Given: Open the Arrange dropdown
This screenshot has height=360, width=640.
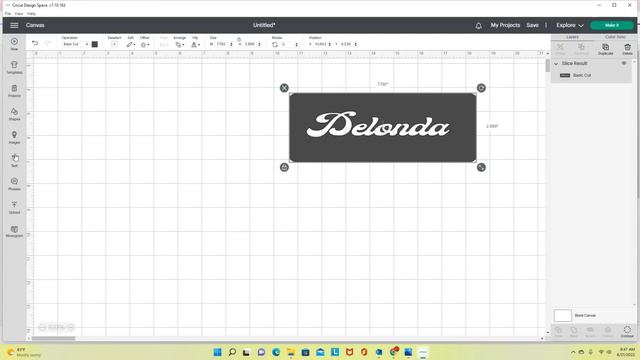Looking at the screenshot, I should click(x=180, y=44).
